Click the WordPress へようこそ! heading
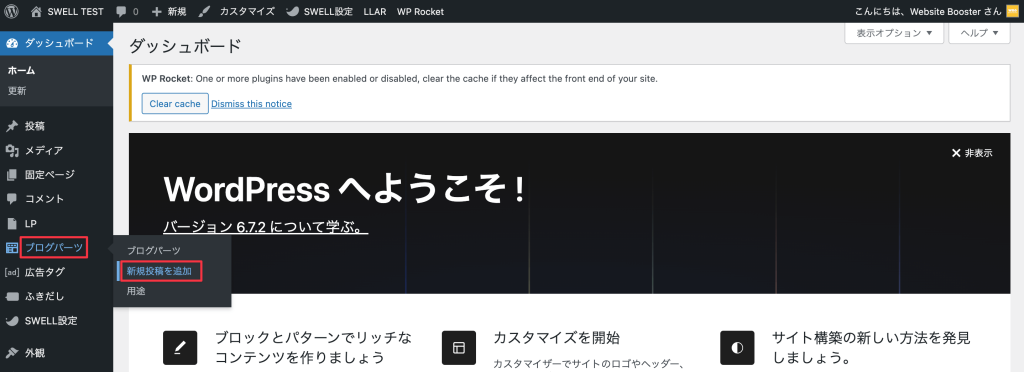The image size is (1024, 372). 344,190
